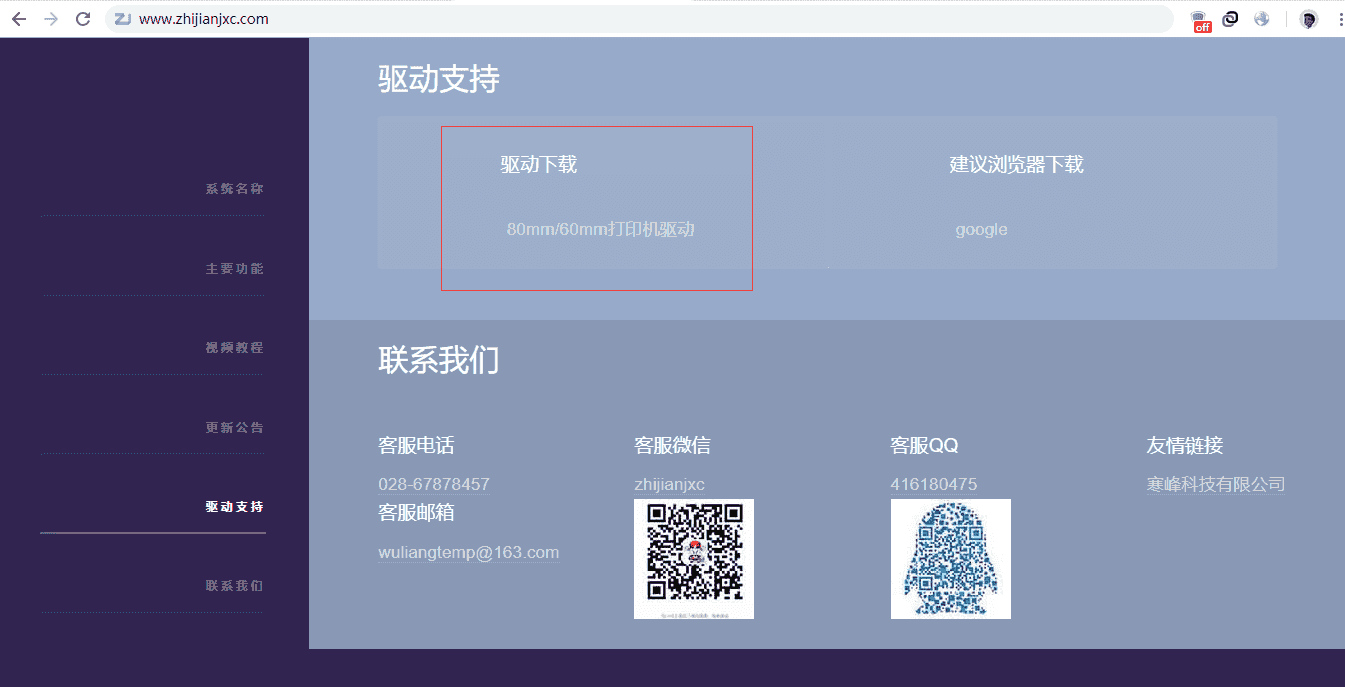The width and height of the screenshot is (1345, 687).
Task: Jump to 更新公告 in the sidebar
Action: 234,428
